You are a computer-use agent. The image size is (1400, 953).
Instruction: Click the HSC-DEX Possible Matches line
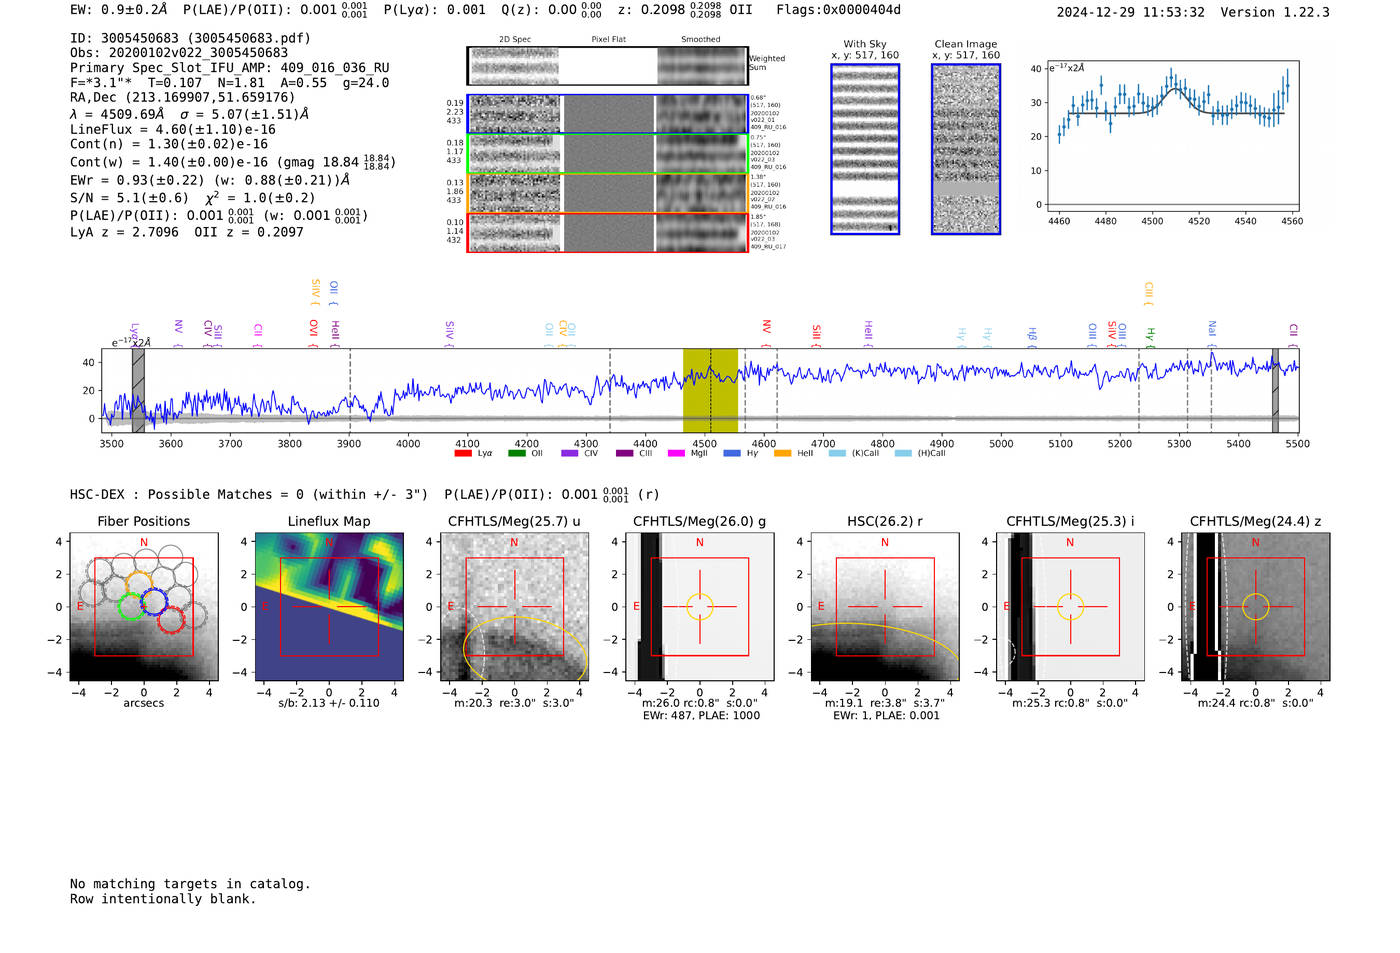pyautogui.click(x=365, y=495)
